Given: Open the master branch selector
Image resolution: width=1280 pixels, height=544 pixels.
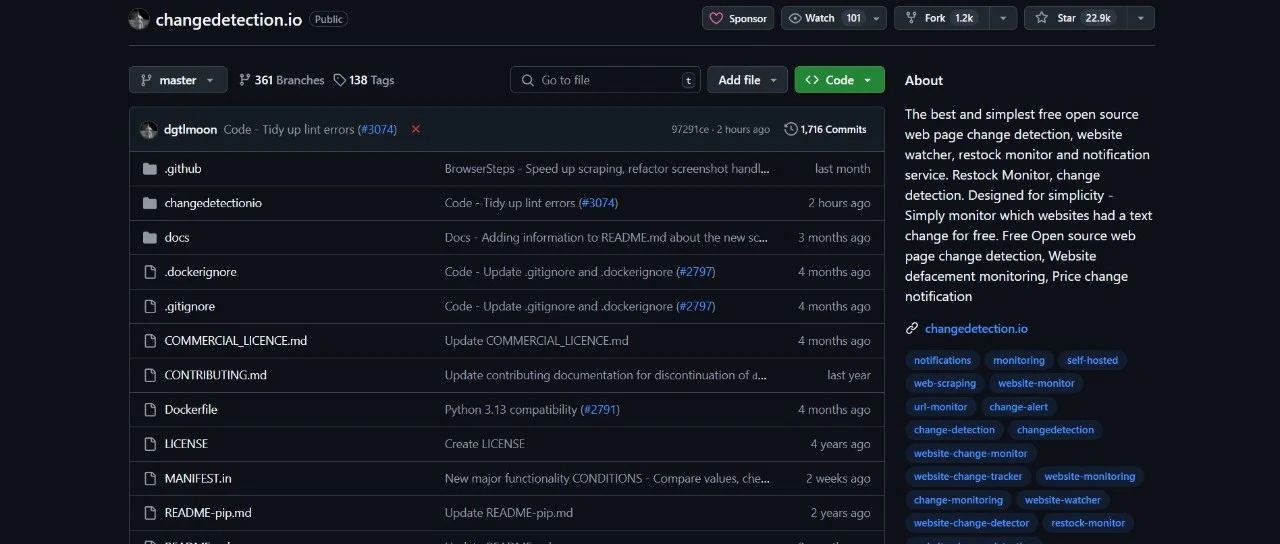Looking at the screenshot, I should point(178,80).
